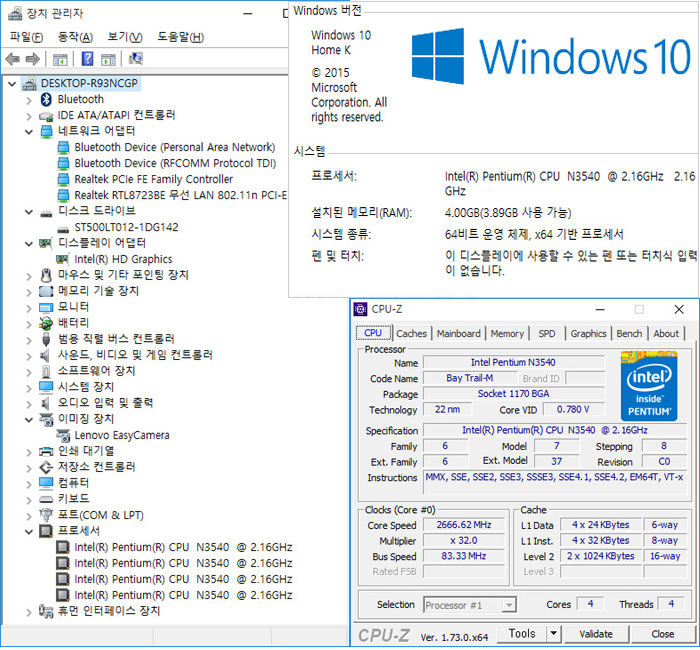Image resolution: width=700 pixels, height=650 pixels.
Task: Open the 파일(F) menu
Action: 26,38
